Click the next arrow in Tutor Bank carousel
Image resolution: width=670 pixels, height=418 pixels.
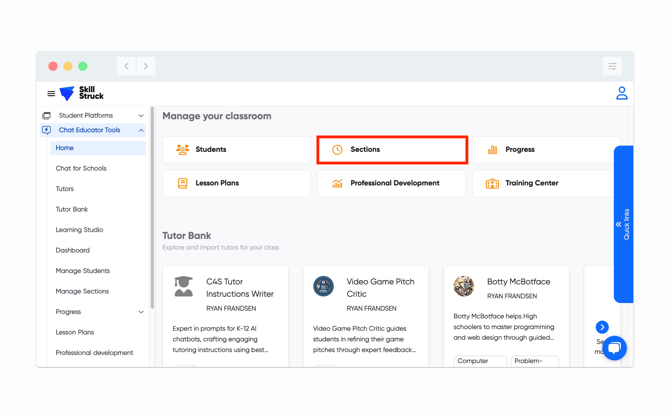coord(602,327)
